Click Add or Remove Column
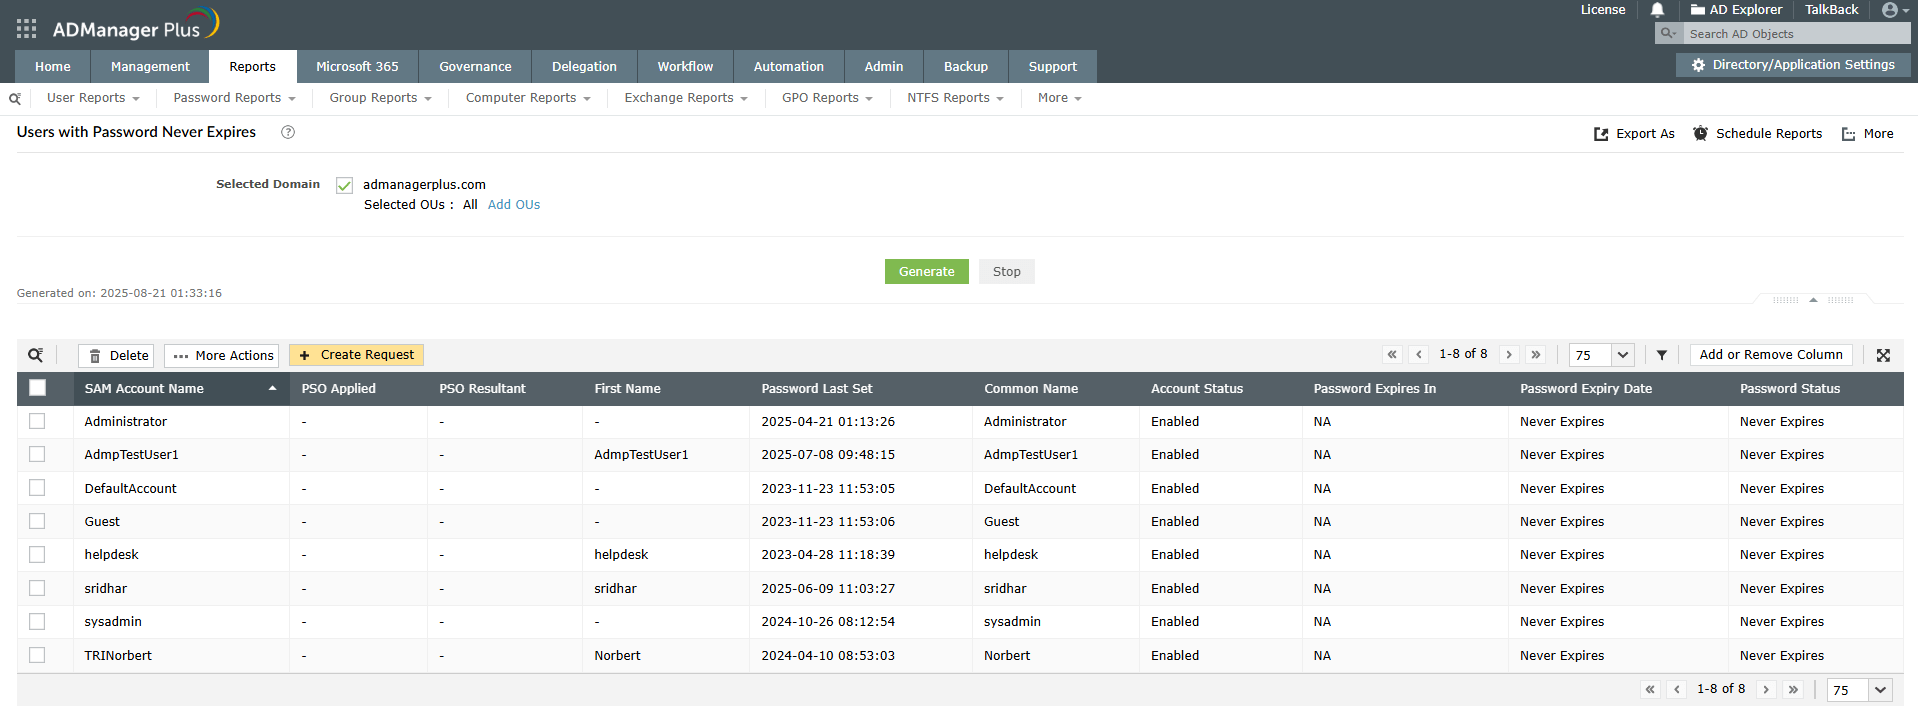This screenshot has width=1918, height=728. (1771, 355)
